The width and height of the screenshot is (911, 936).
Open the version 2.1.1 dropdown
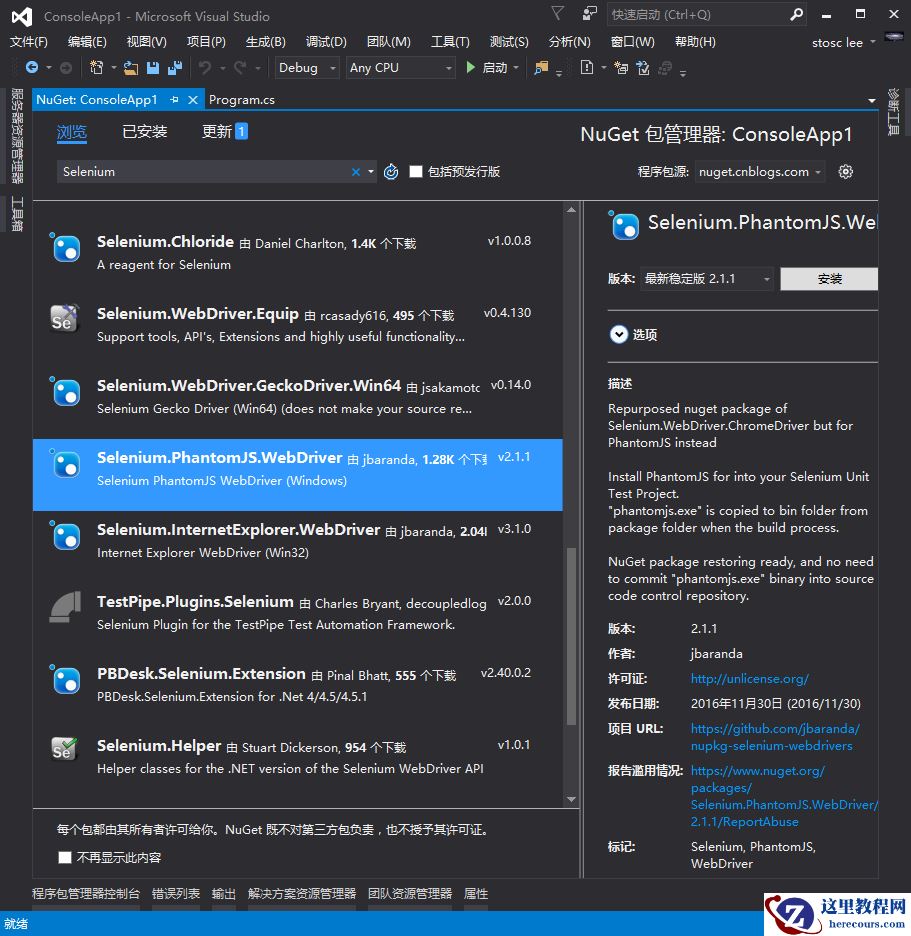(x=707, y=279)
